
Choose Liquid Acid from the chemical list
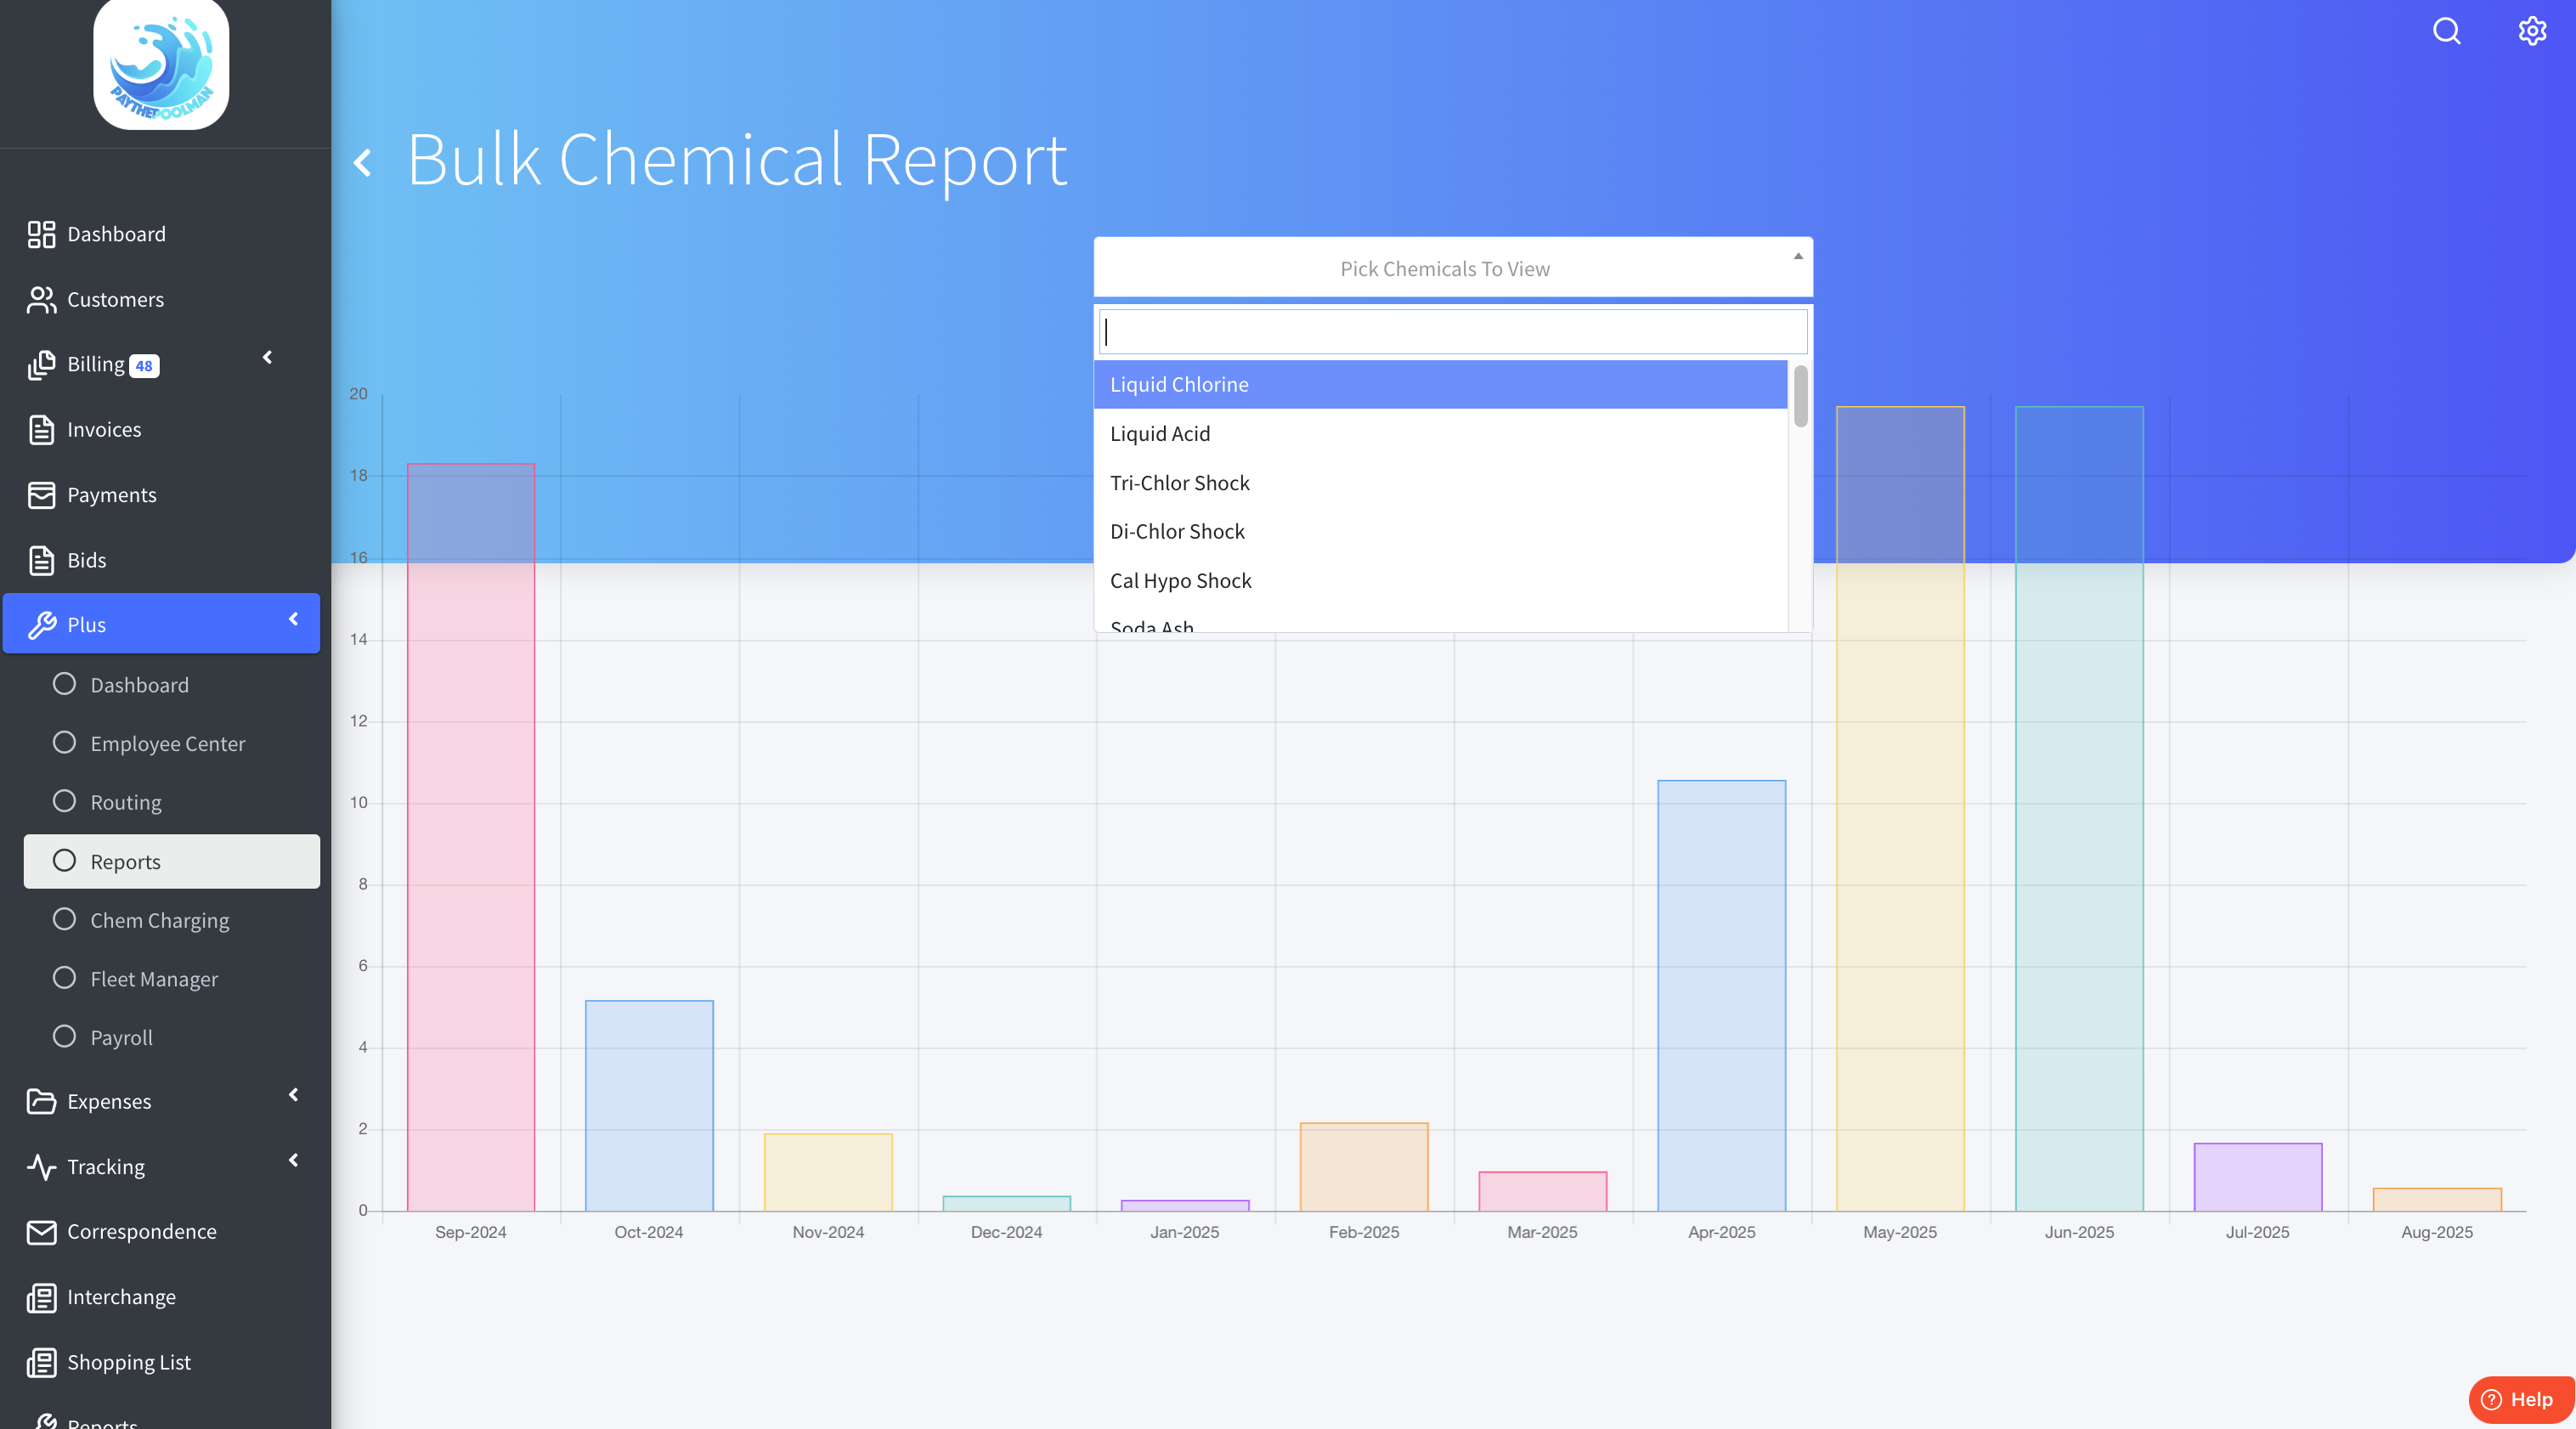tap(1160, 433)
